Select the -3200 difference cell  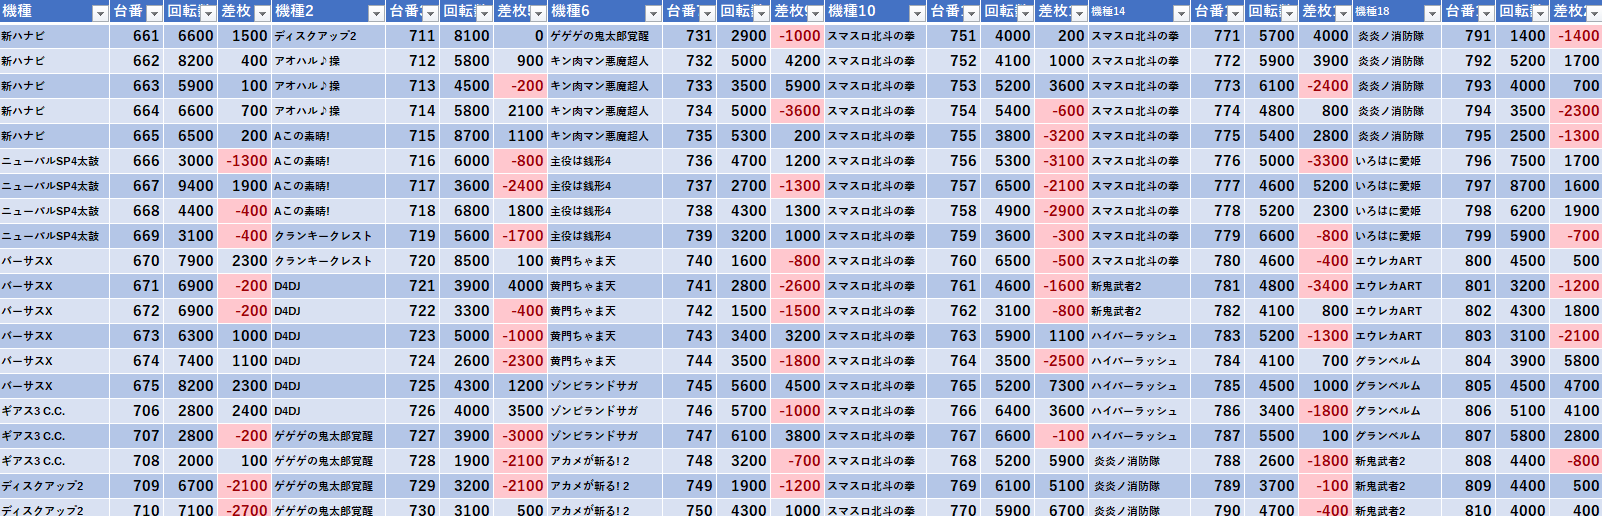point(1062,136)
